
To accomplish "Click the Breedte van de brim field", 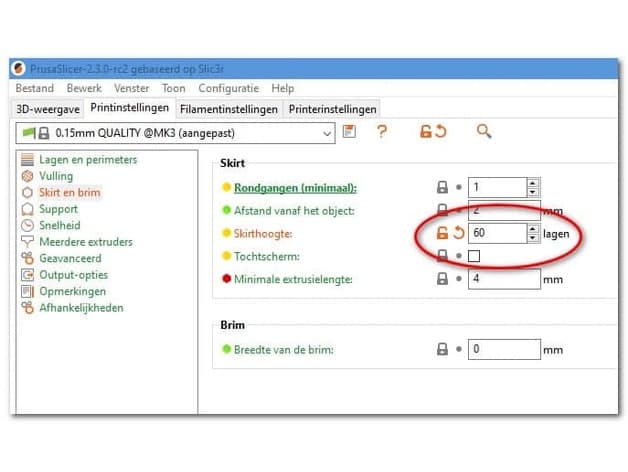I will click(504, 349).
